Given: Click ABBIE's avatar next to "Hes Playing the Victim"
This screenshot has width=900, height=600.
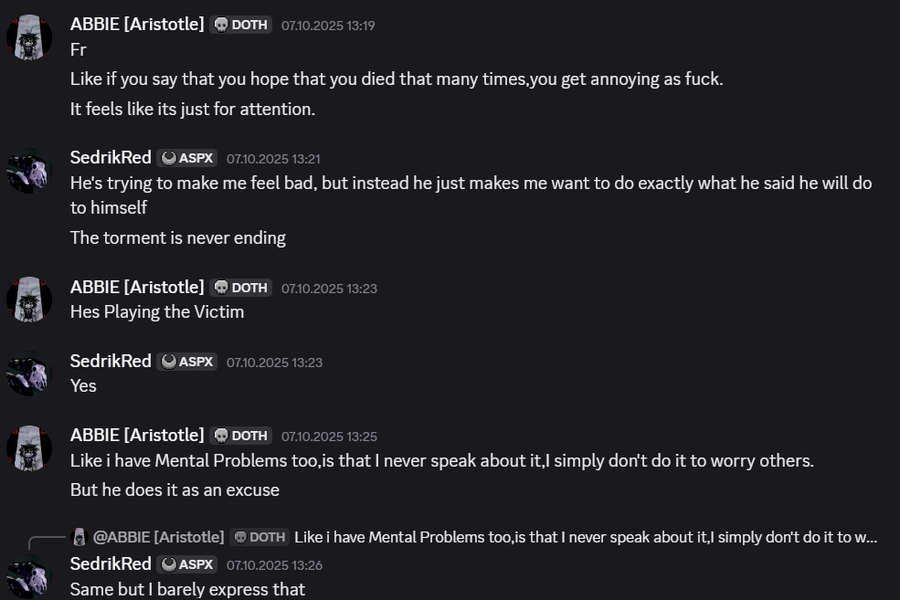Looking at the screenshot, I should pyautogui.click(x=29, y=300).
